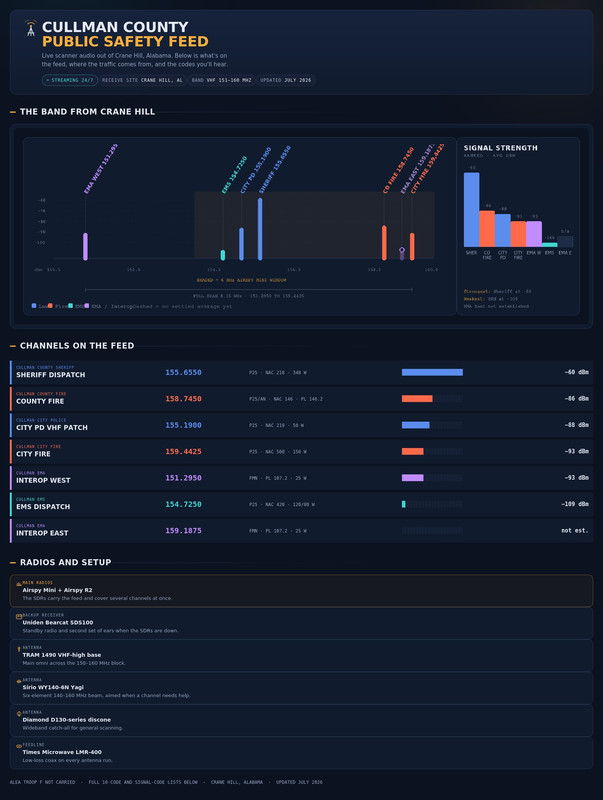Select the City PD 155.1900 spectrum spike
Screen dimensions: 603x800
click(x=241, y=244)
